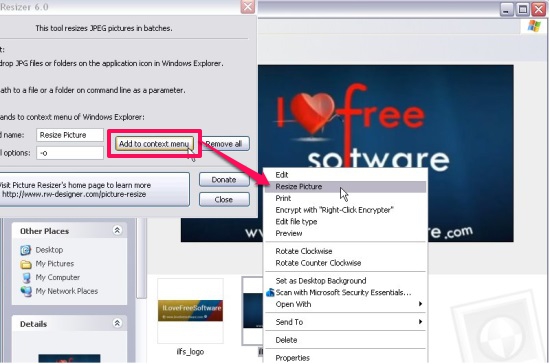
Task: Expand the Send To submenu arrow
Action: (420, 322)
